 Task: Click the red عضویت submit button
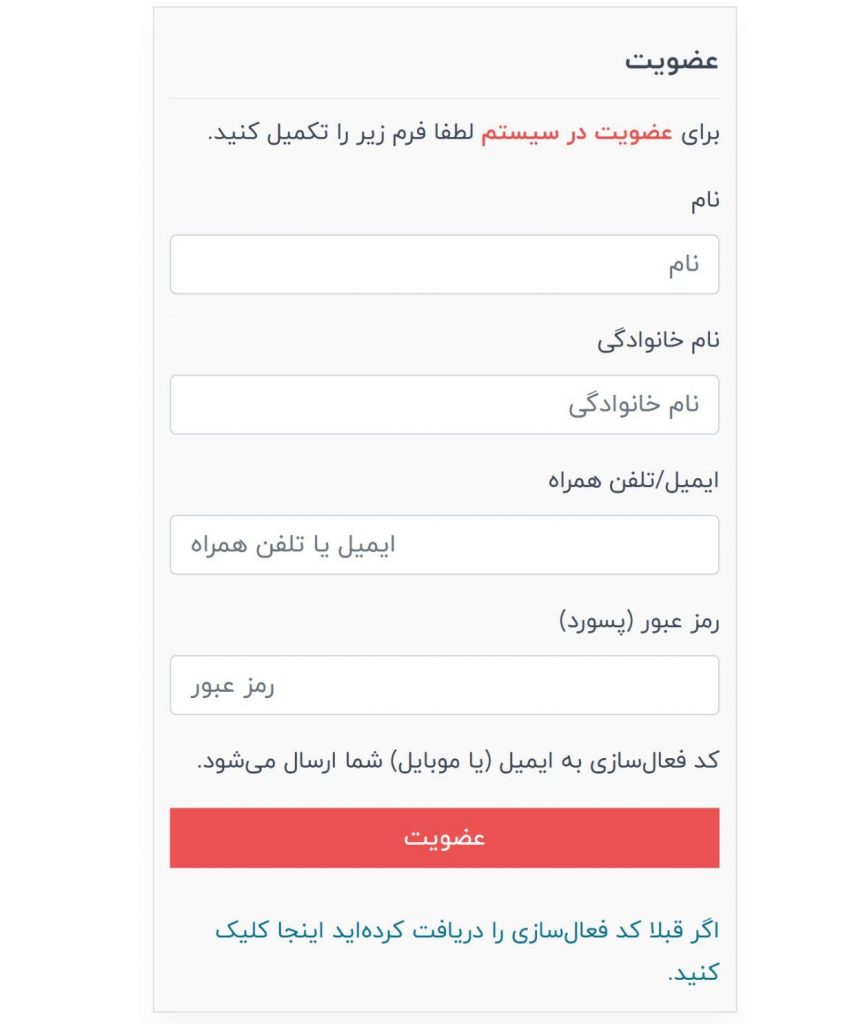444,838
